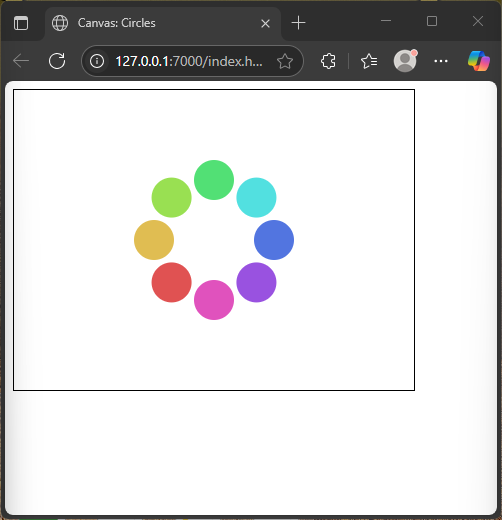
Task: Launch the Copilot sidebar icon
Action: tap(478, 61)
